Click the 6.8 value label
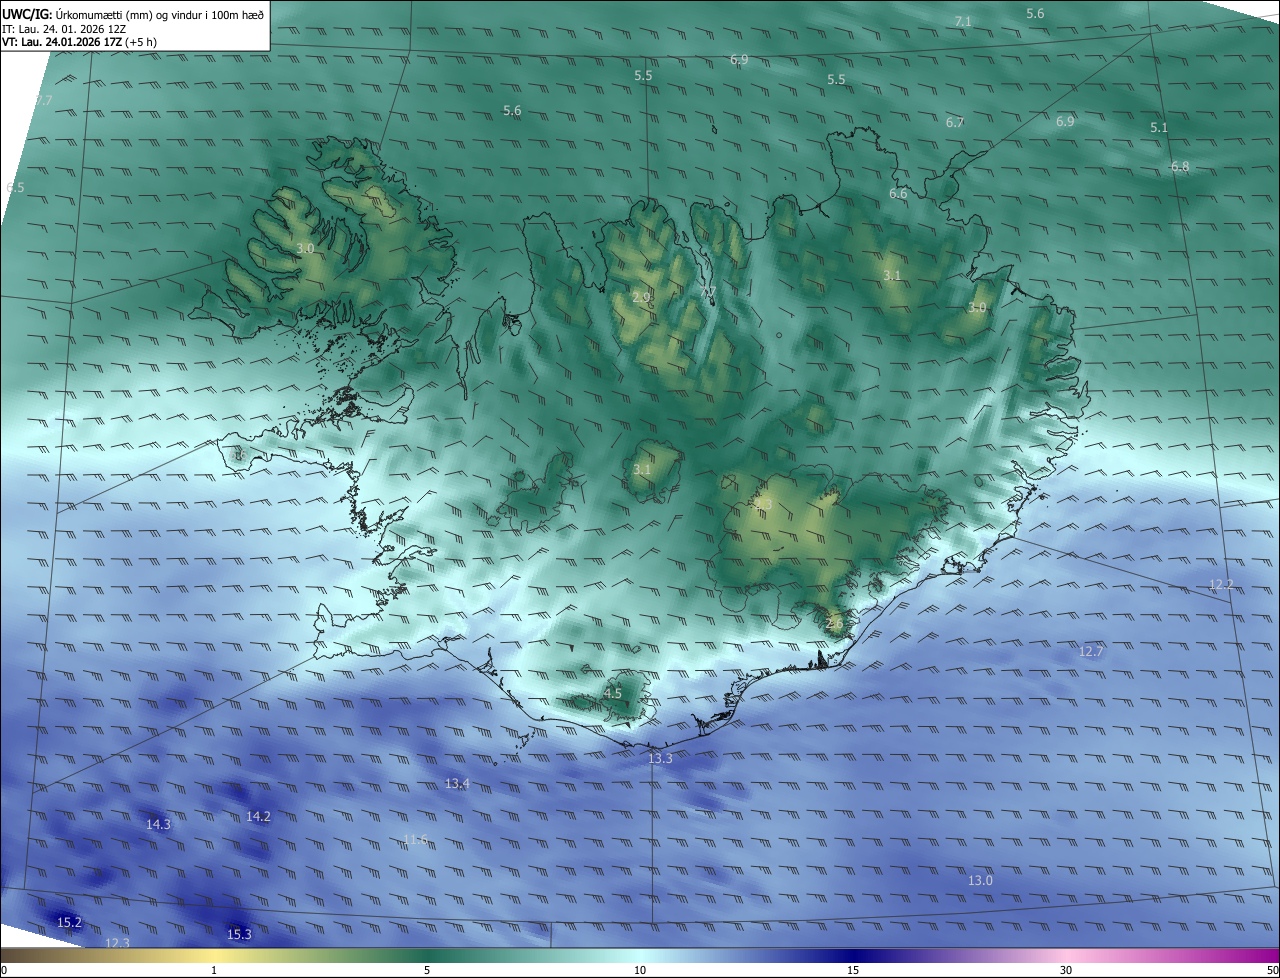 pyautogui.click(x=1180, y=167)
